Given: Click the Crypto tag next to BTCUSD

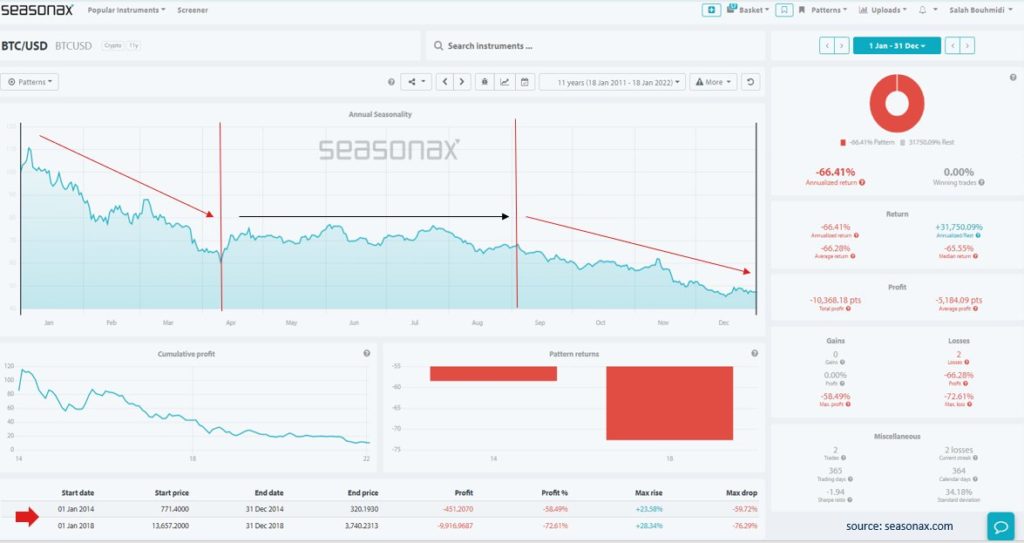Looking at the screenshot, I should [x=113, y=46].
